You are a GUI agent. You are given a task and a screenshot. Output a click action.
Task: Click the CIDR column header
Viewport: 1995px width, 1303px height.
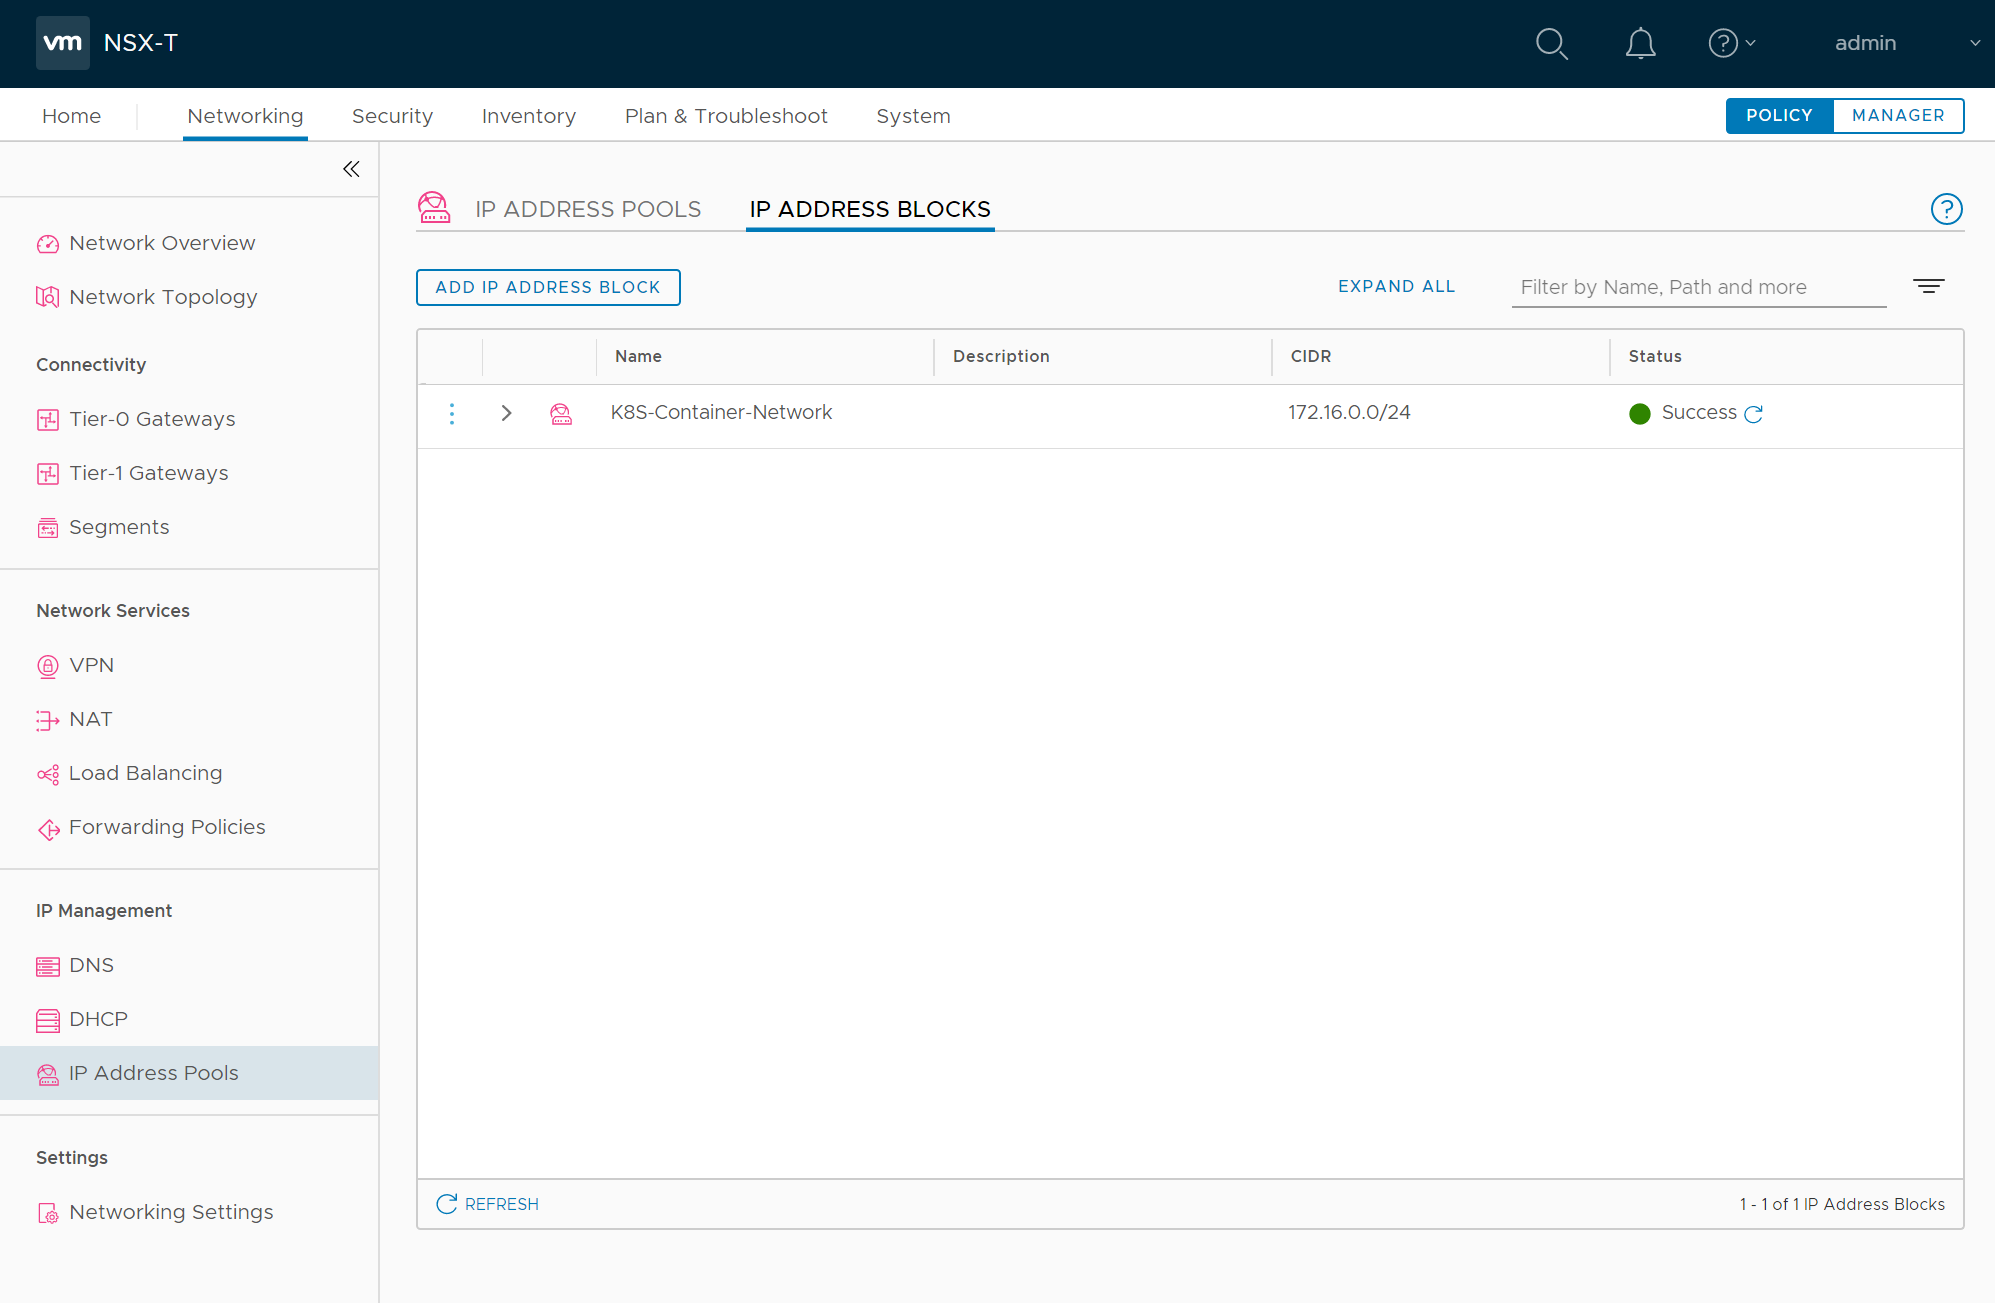coord(1310,356)
